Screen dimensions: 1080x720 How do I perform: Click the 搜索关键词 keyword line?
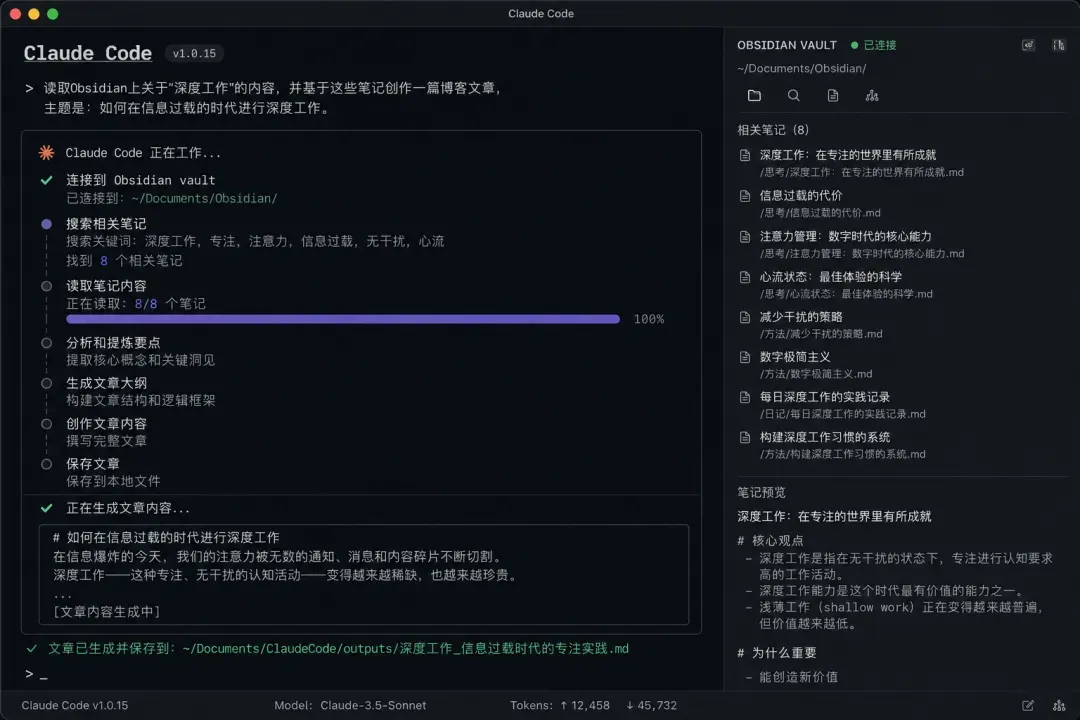[255, 241]
